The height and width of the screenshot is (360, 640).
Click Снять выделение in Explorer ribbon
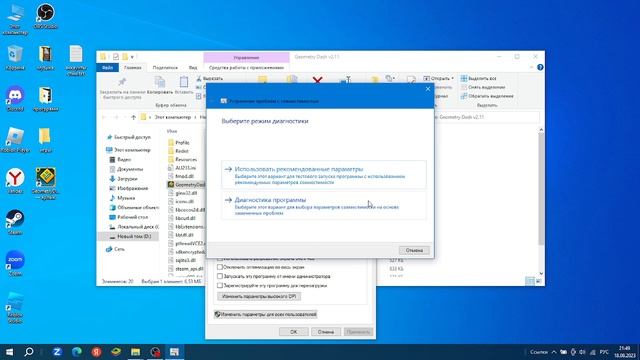[x=482, y=87]
